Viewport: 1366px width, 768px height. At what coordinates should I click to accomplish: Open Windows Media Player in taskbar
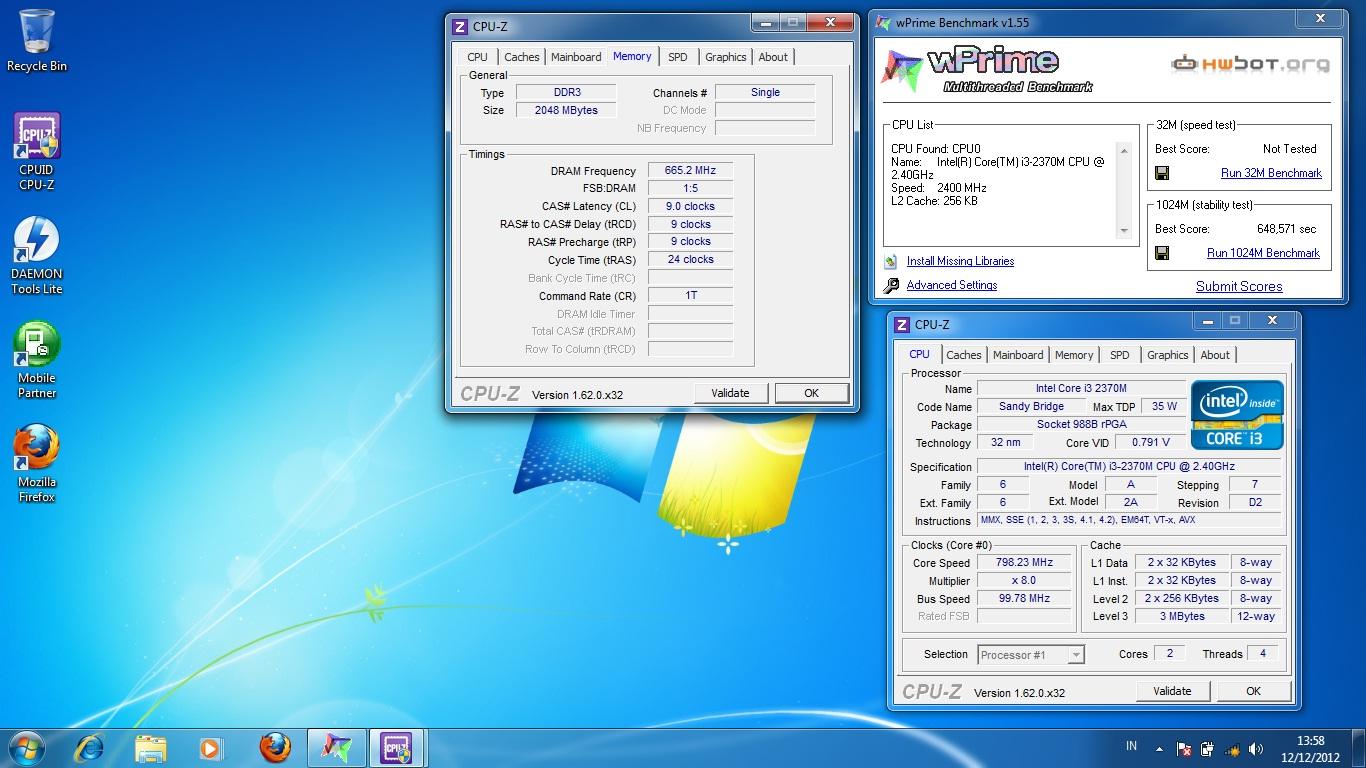[x=211, y=747]
